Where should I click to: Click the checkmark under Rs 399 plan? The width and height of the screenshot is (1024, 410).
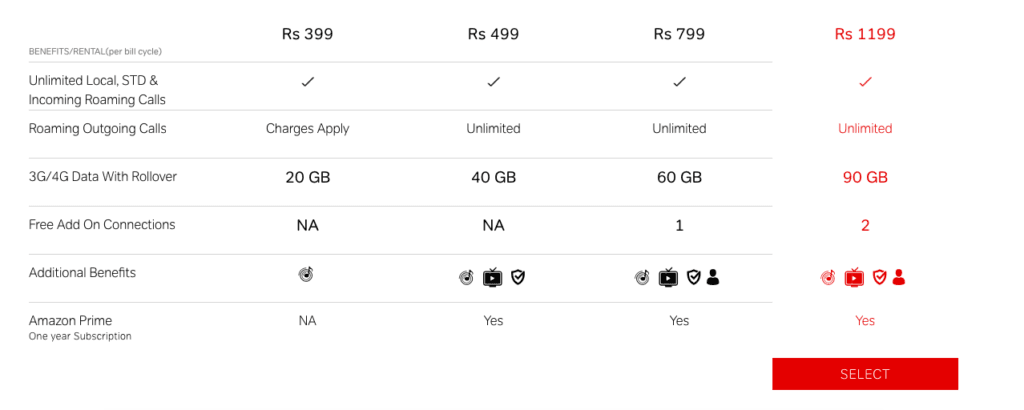tap(308, 82)
